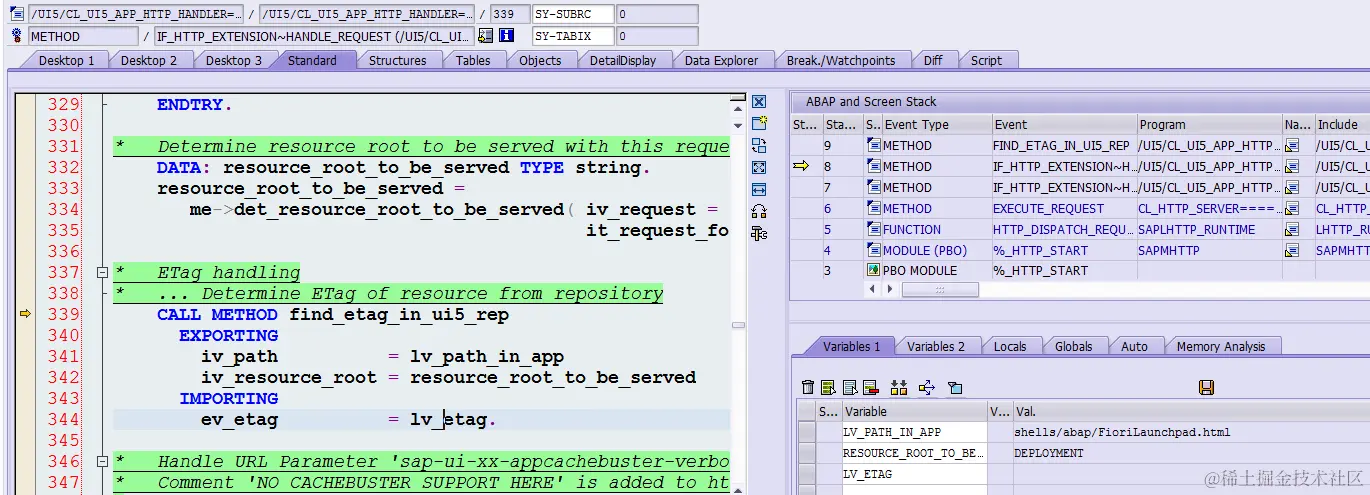Select the row selector for RESOURCE_ROOT_TO_BE

[807, 453]
